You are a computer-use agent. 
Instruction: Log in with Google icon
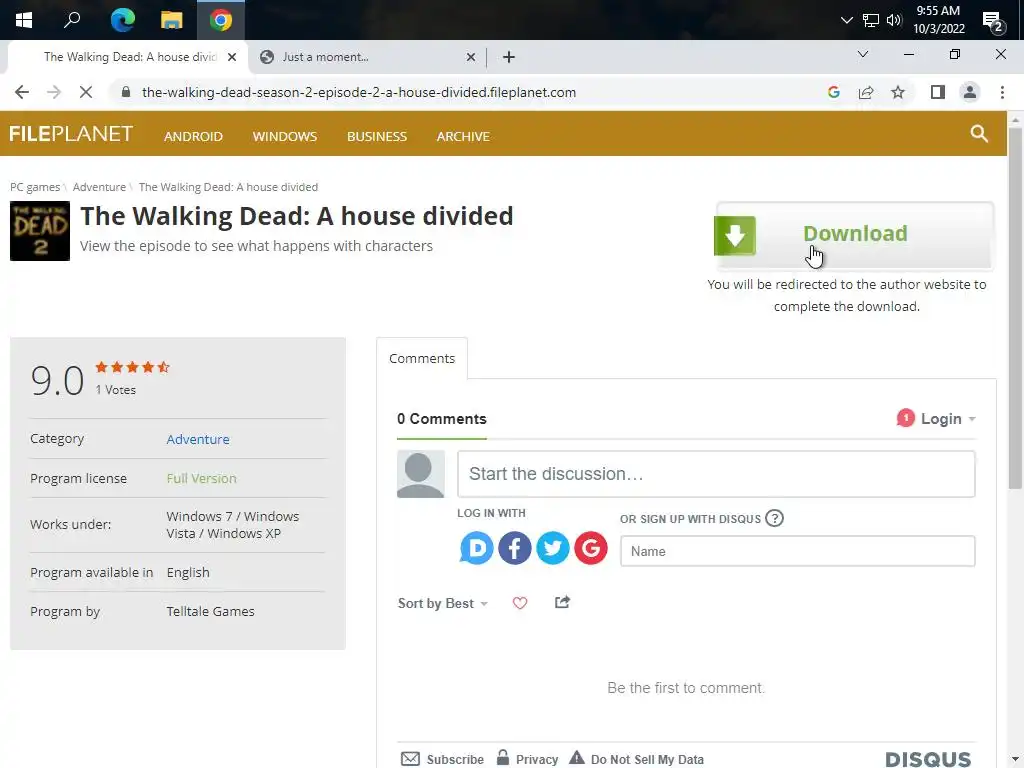[x=591, y=548]
